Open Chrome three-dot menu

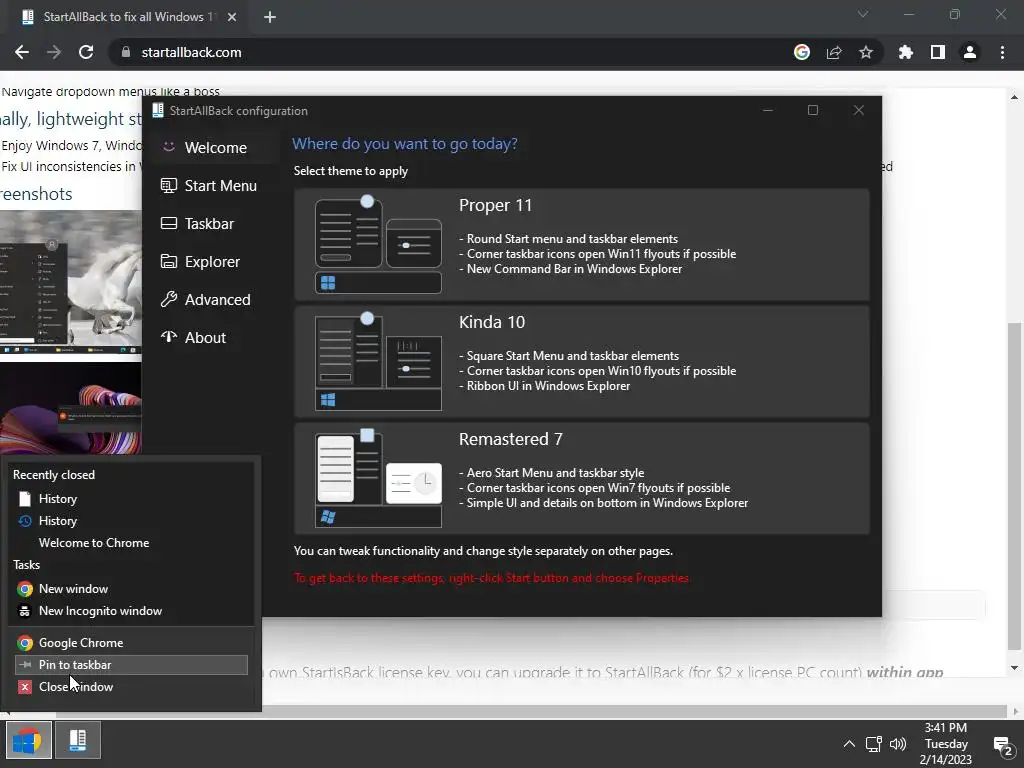(1002, 52)
